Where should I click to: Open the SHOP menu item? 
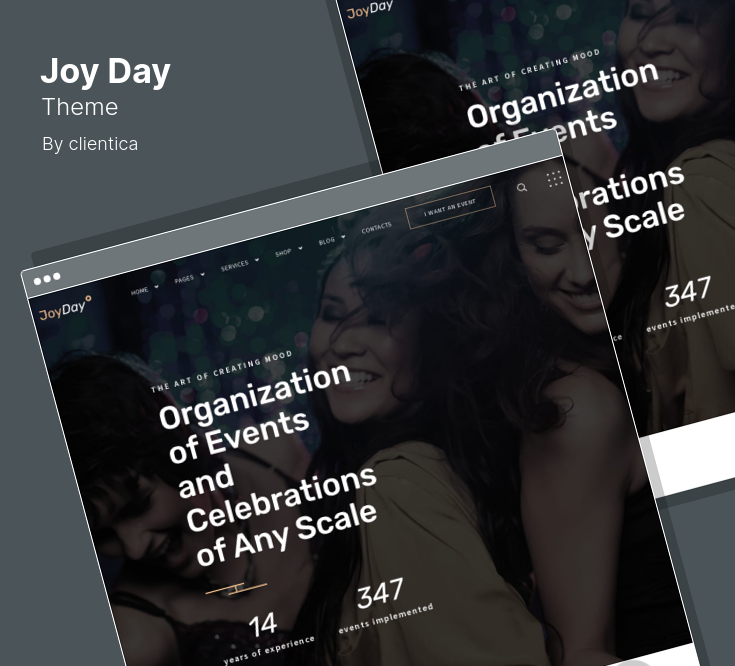(283, 253)
